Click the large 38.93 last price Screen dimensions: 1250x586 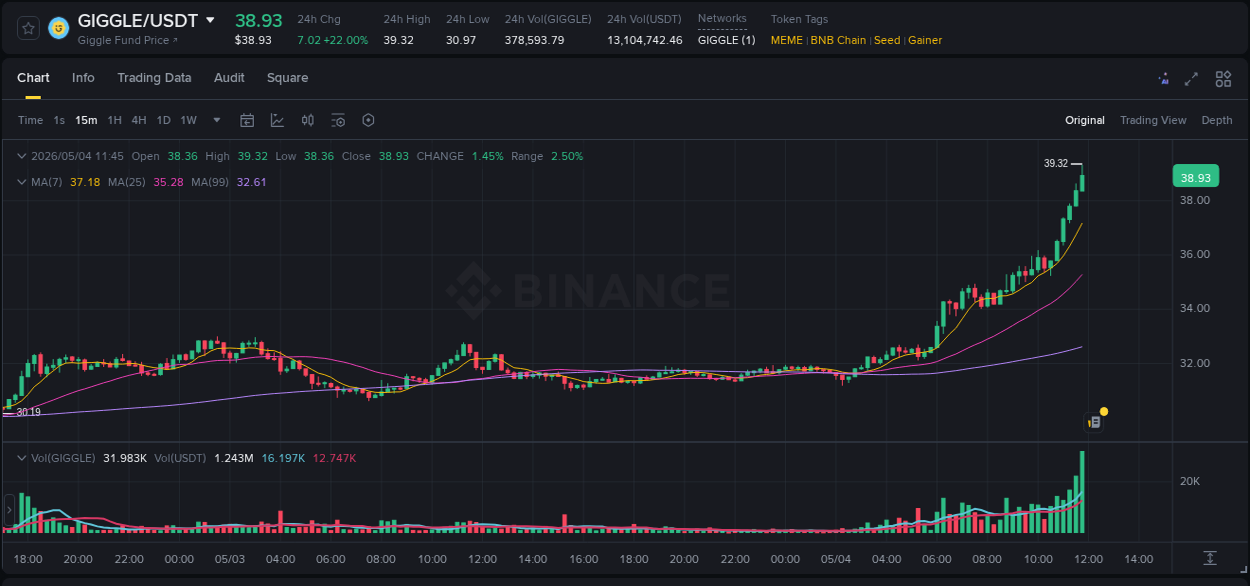click(259, 20)
